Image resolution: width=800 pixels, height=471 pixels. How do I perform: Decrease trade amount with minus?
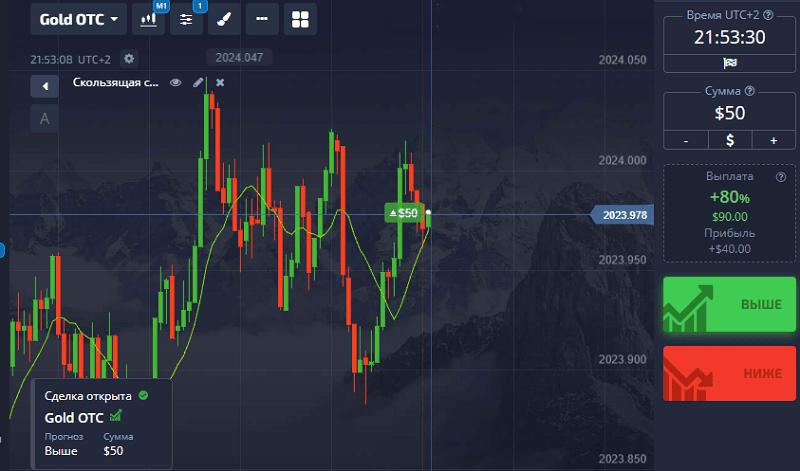tap(686, 140)
